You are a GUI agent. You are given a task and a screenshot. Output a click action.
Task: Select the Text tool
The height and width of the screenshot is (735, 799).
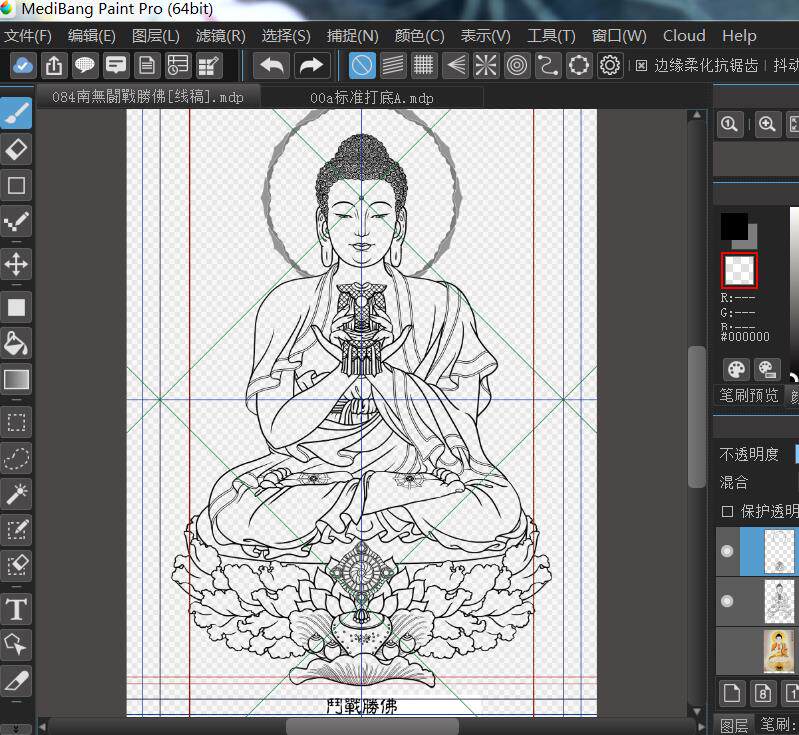[x=16, y=609]
